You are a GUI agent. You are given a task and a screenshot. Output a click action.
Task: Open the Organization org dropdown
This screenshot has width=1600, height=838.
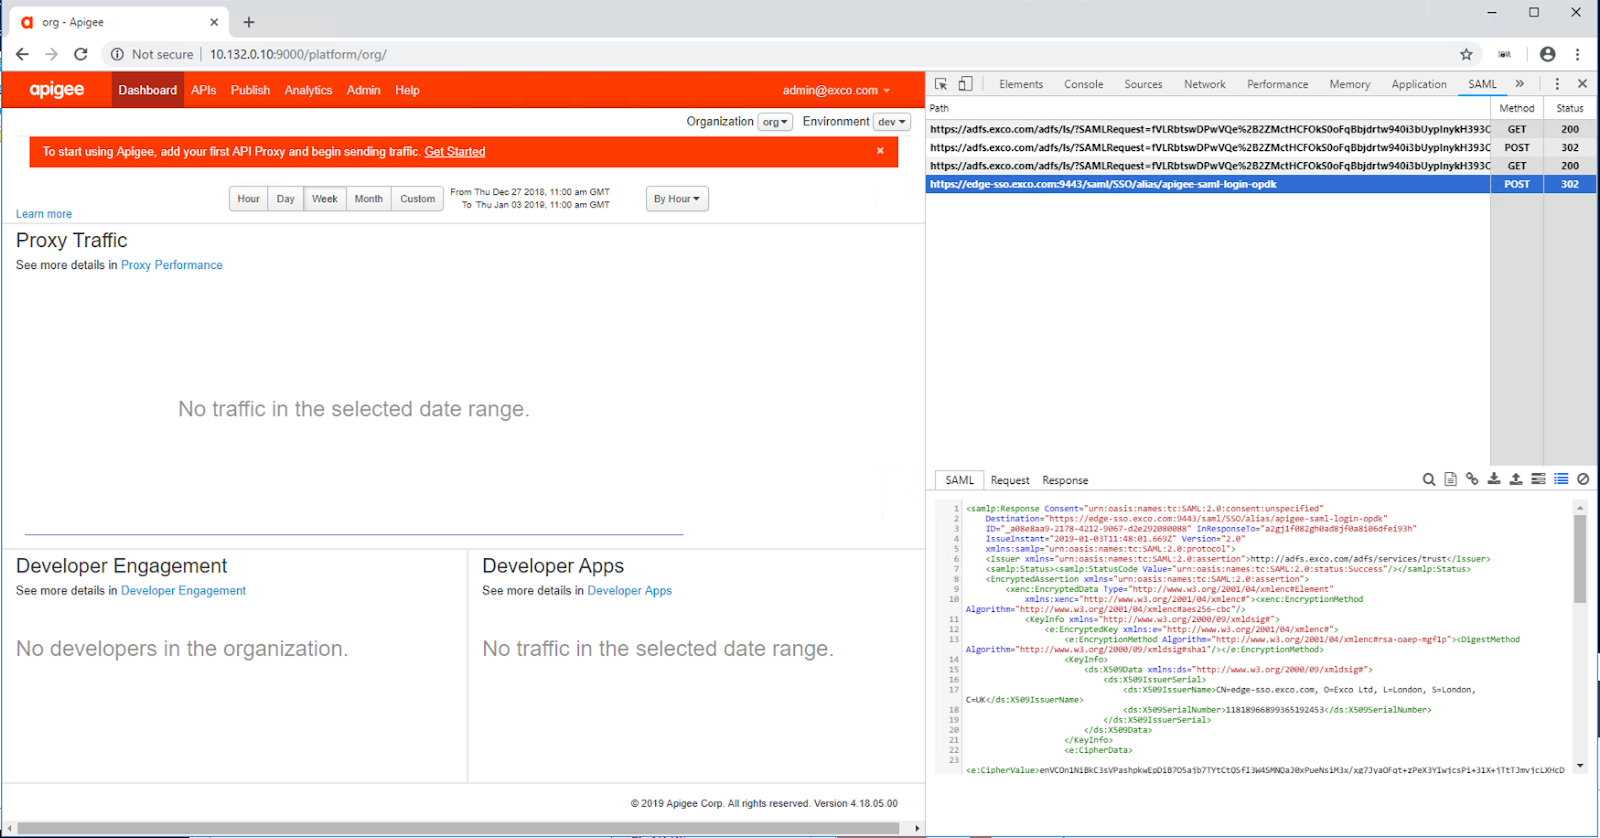[775, 122]
